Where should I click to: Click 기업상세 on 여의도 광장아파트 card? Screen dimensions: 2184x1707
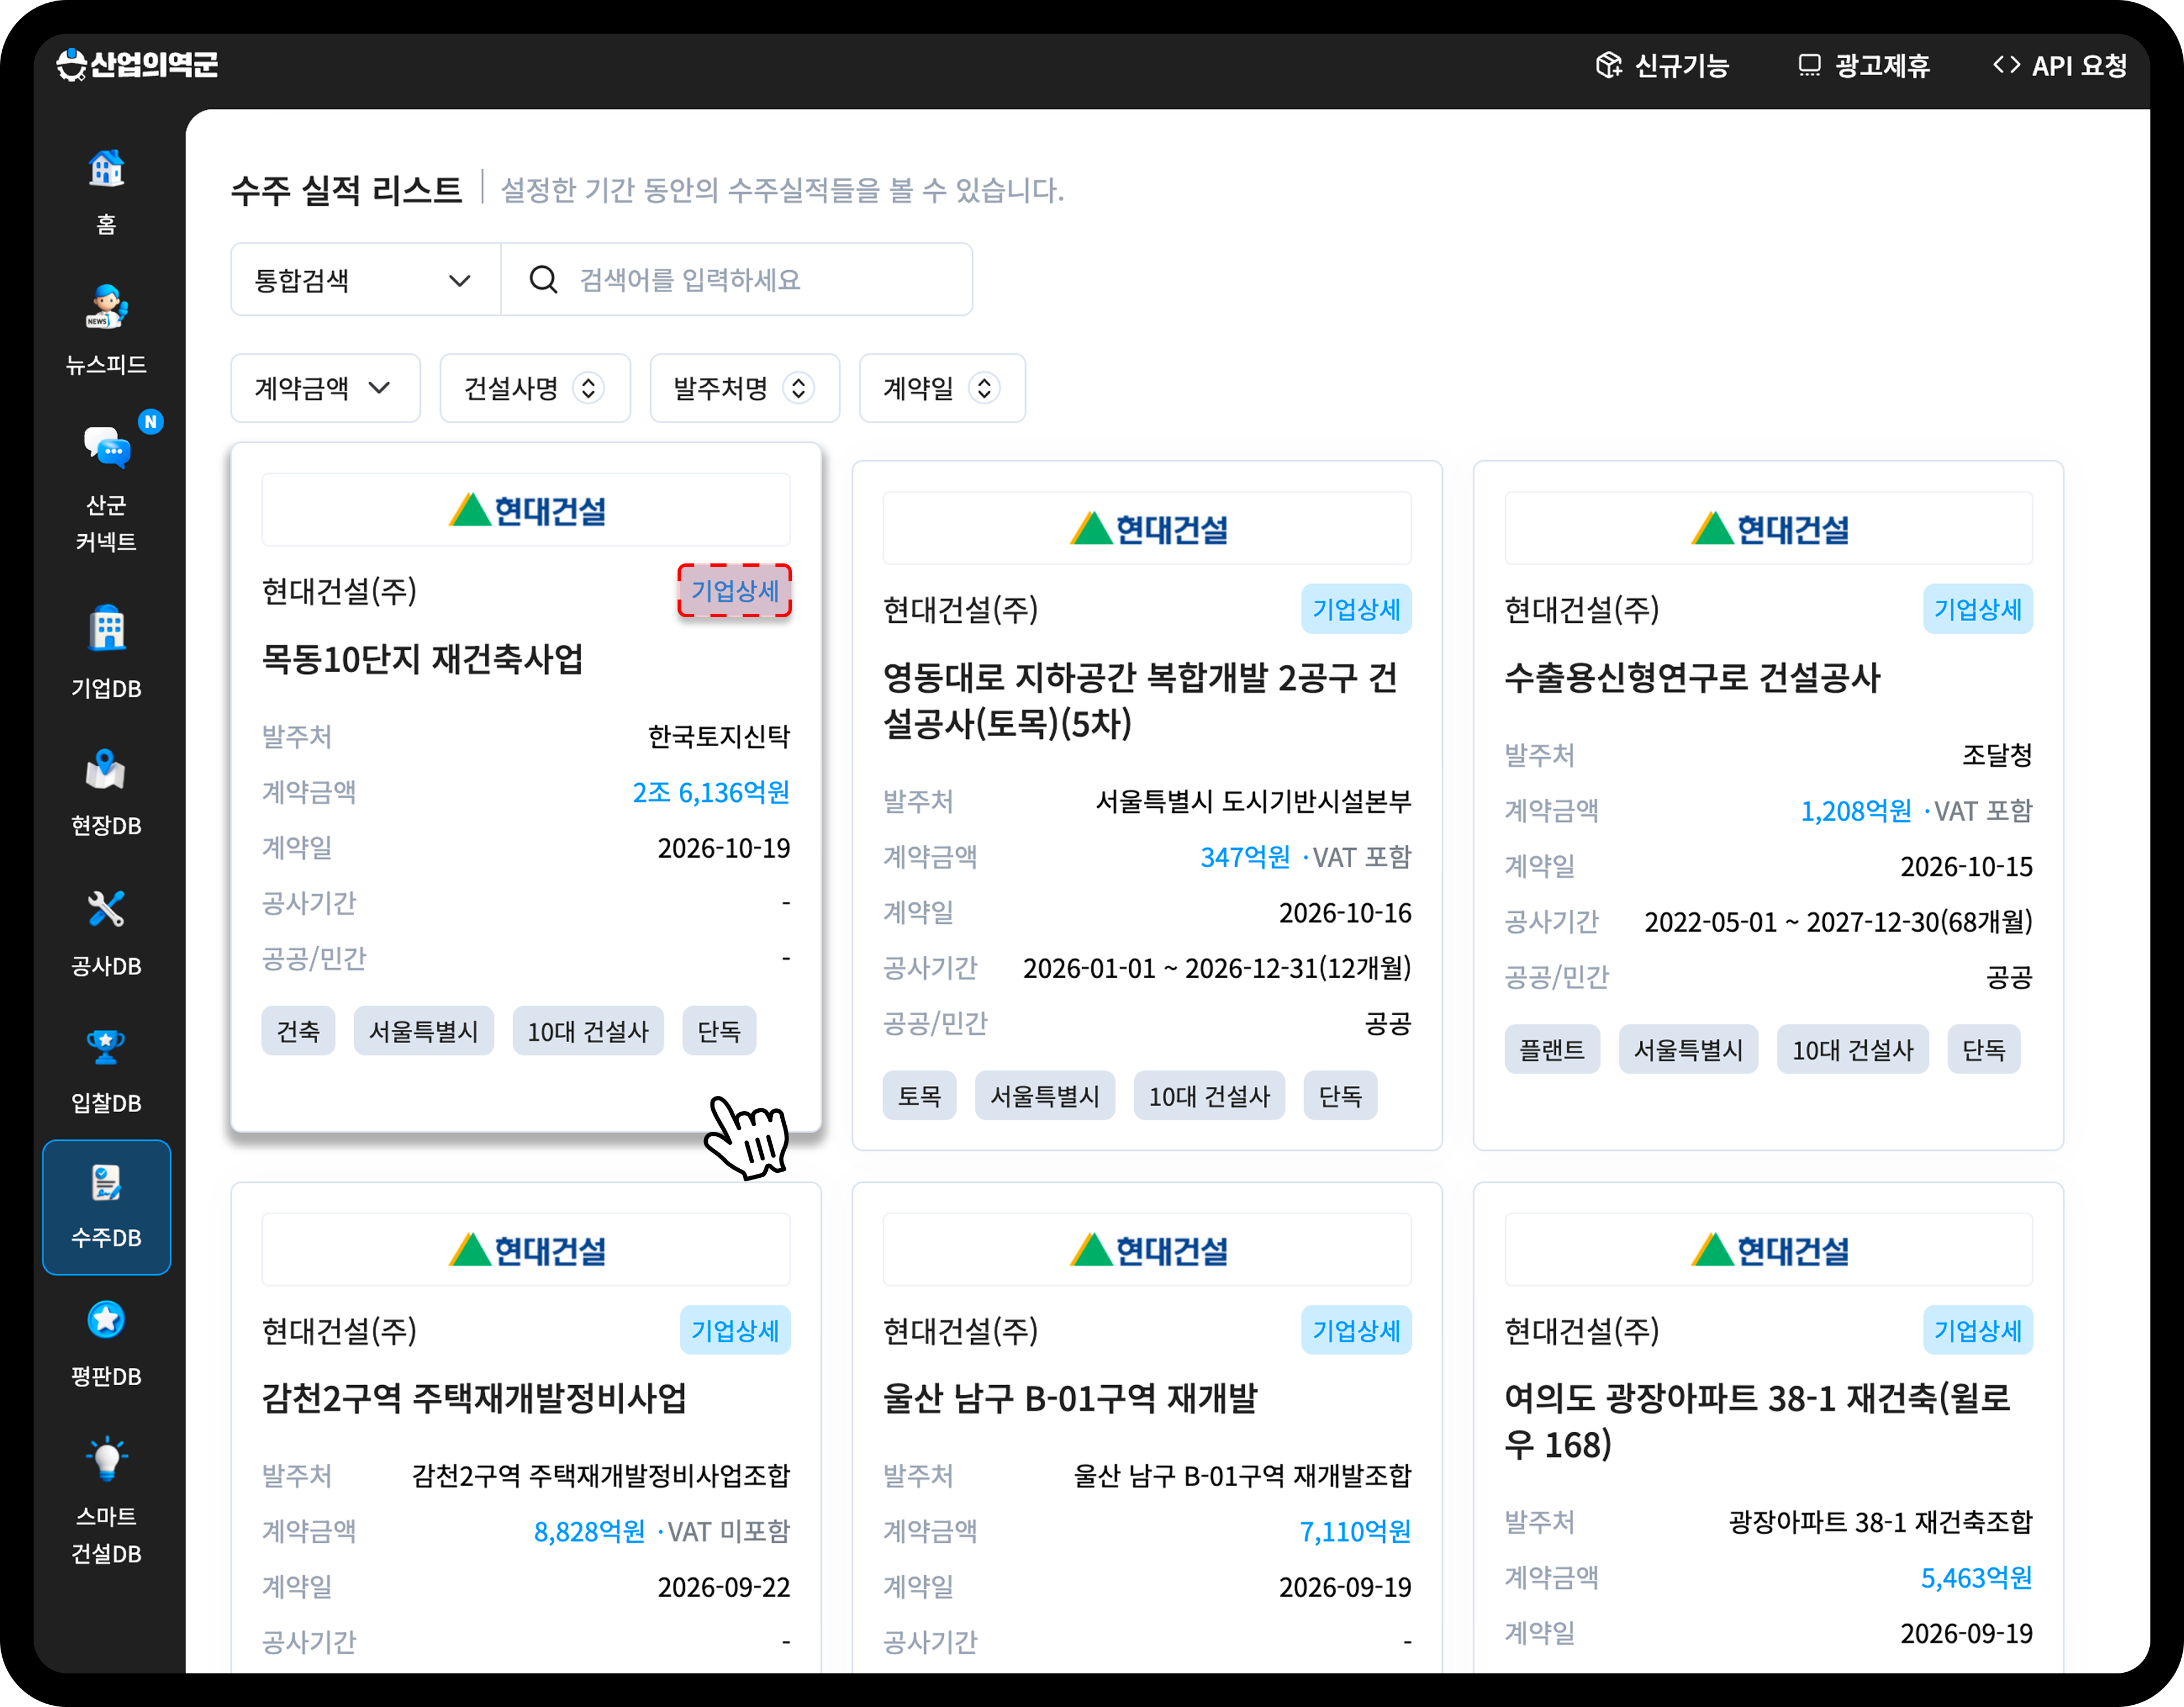(1977, 1330)
